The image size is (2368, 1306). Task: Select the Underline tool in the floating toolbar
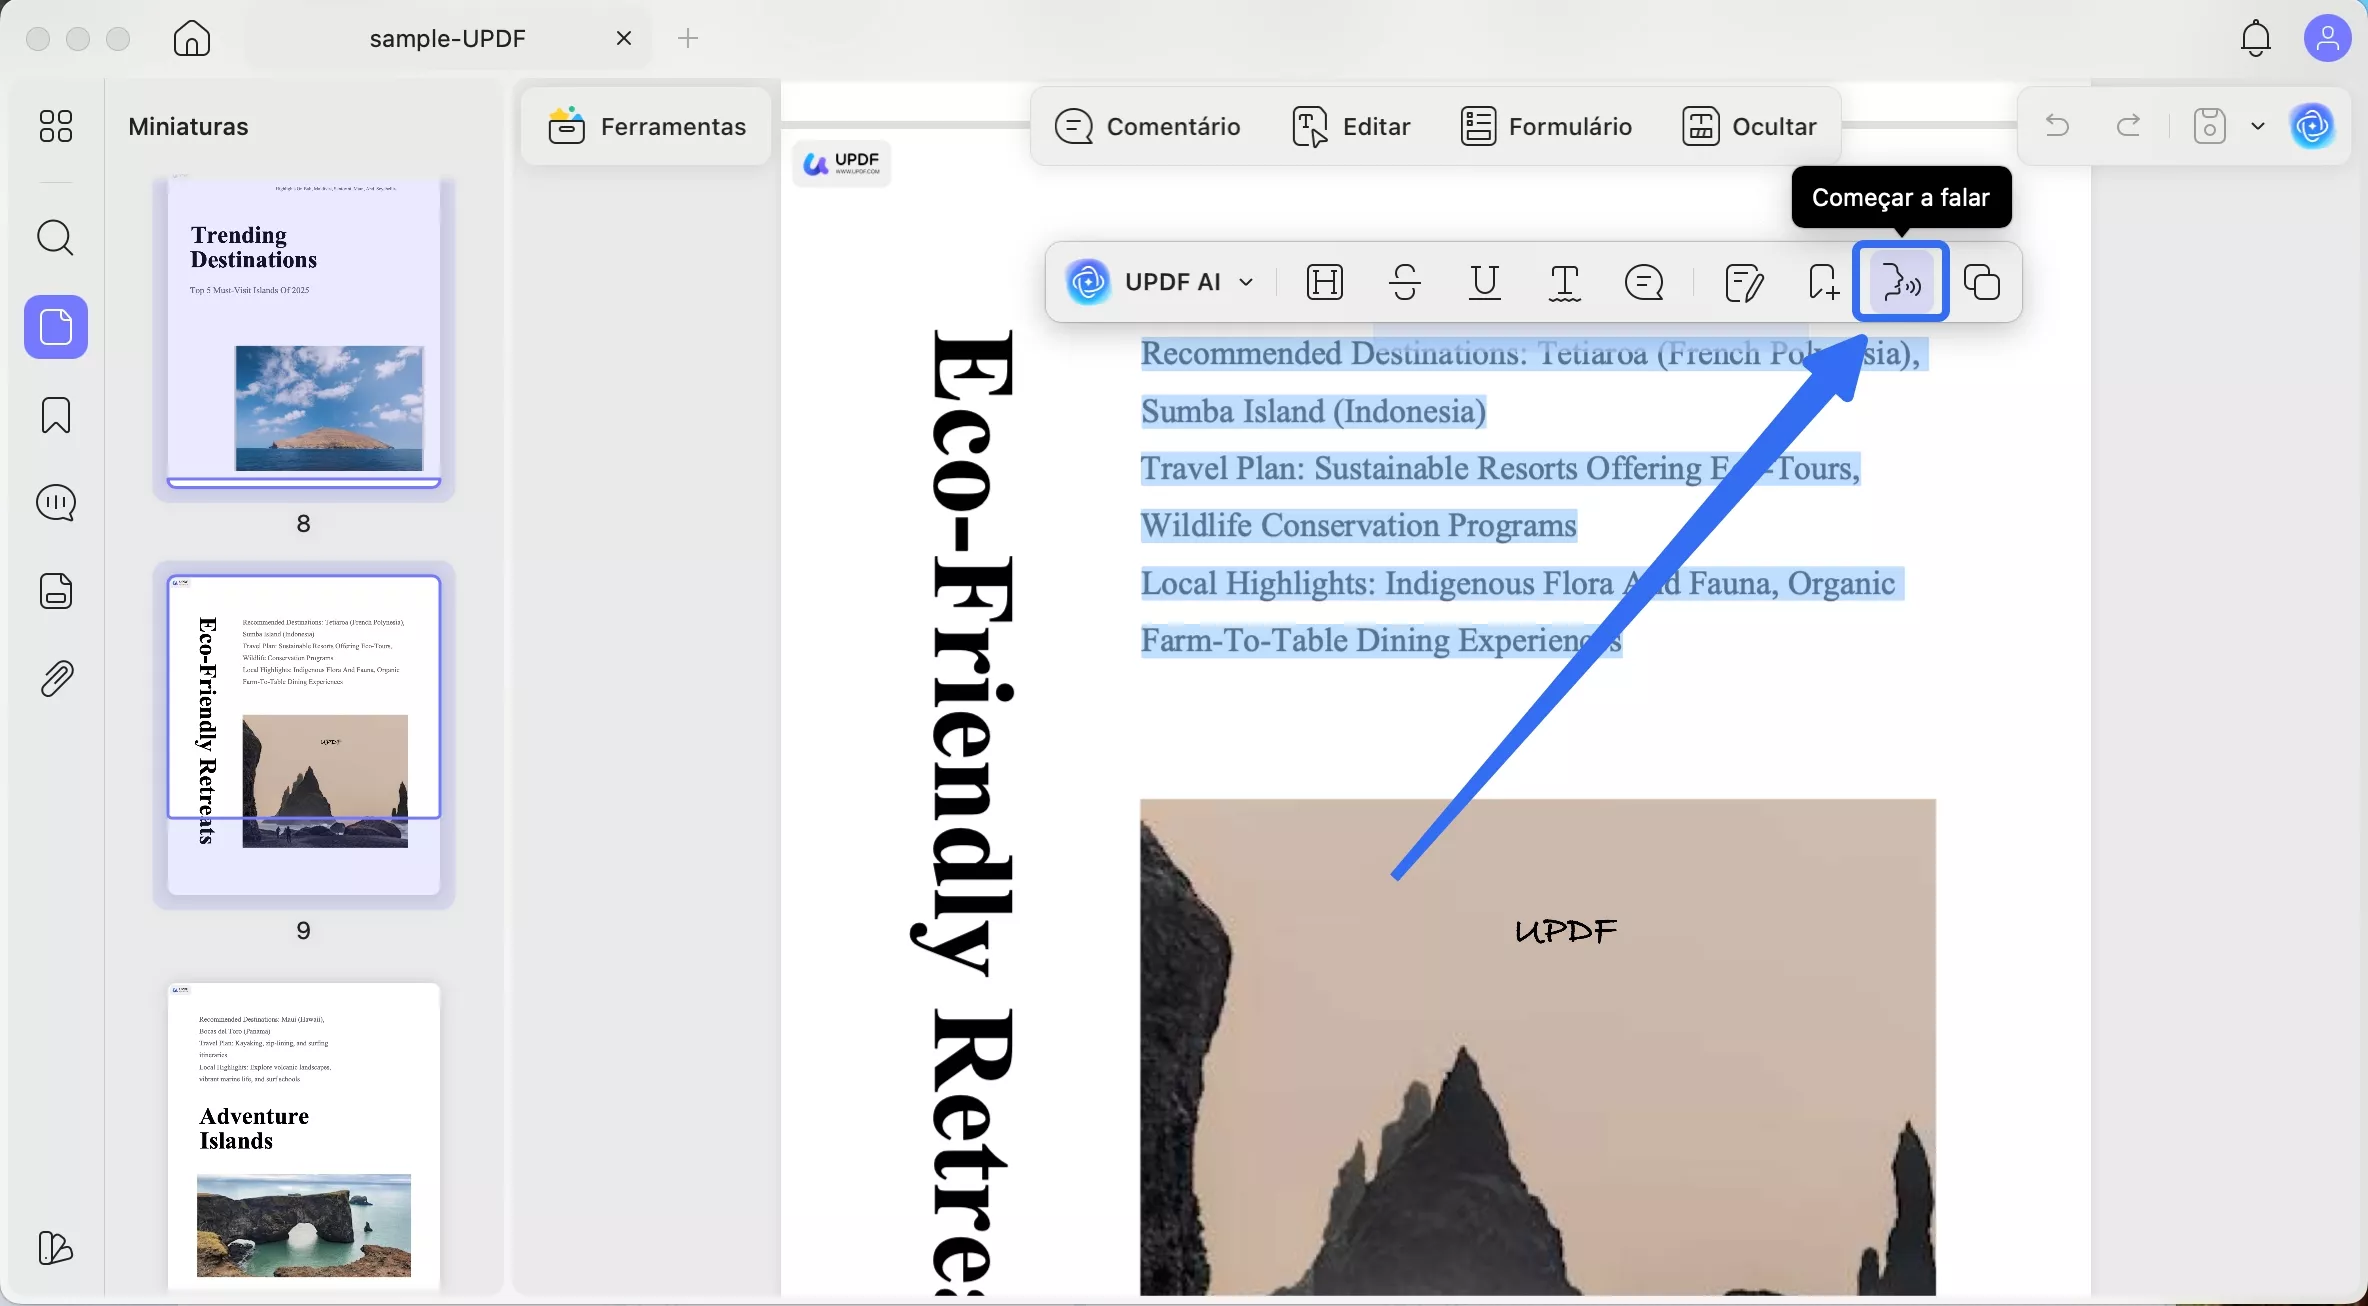coord(1484,283)
